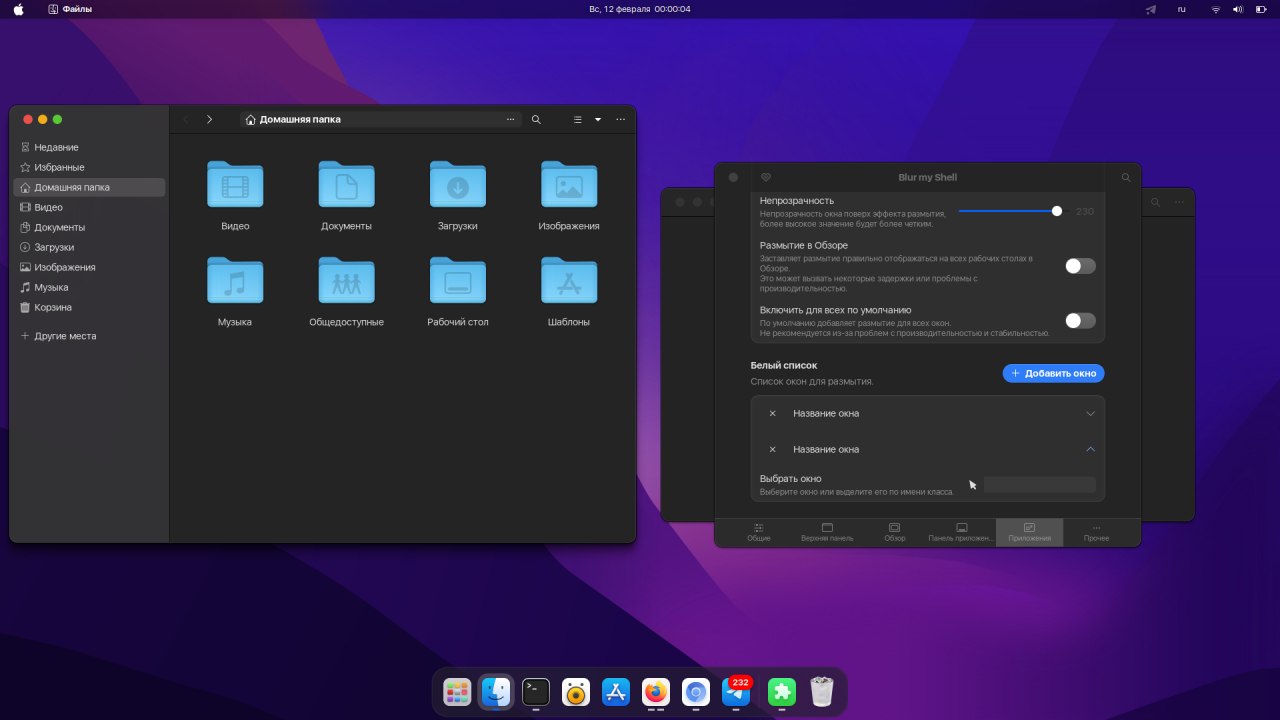Open Telegram from the dock
This screenshot has height=720, width=1280.
[x=736, y=692]
